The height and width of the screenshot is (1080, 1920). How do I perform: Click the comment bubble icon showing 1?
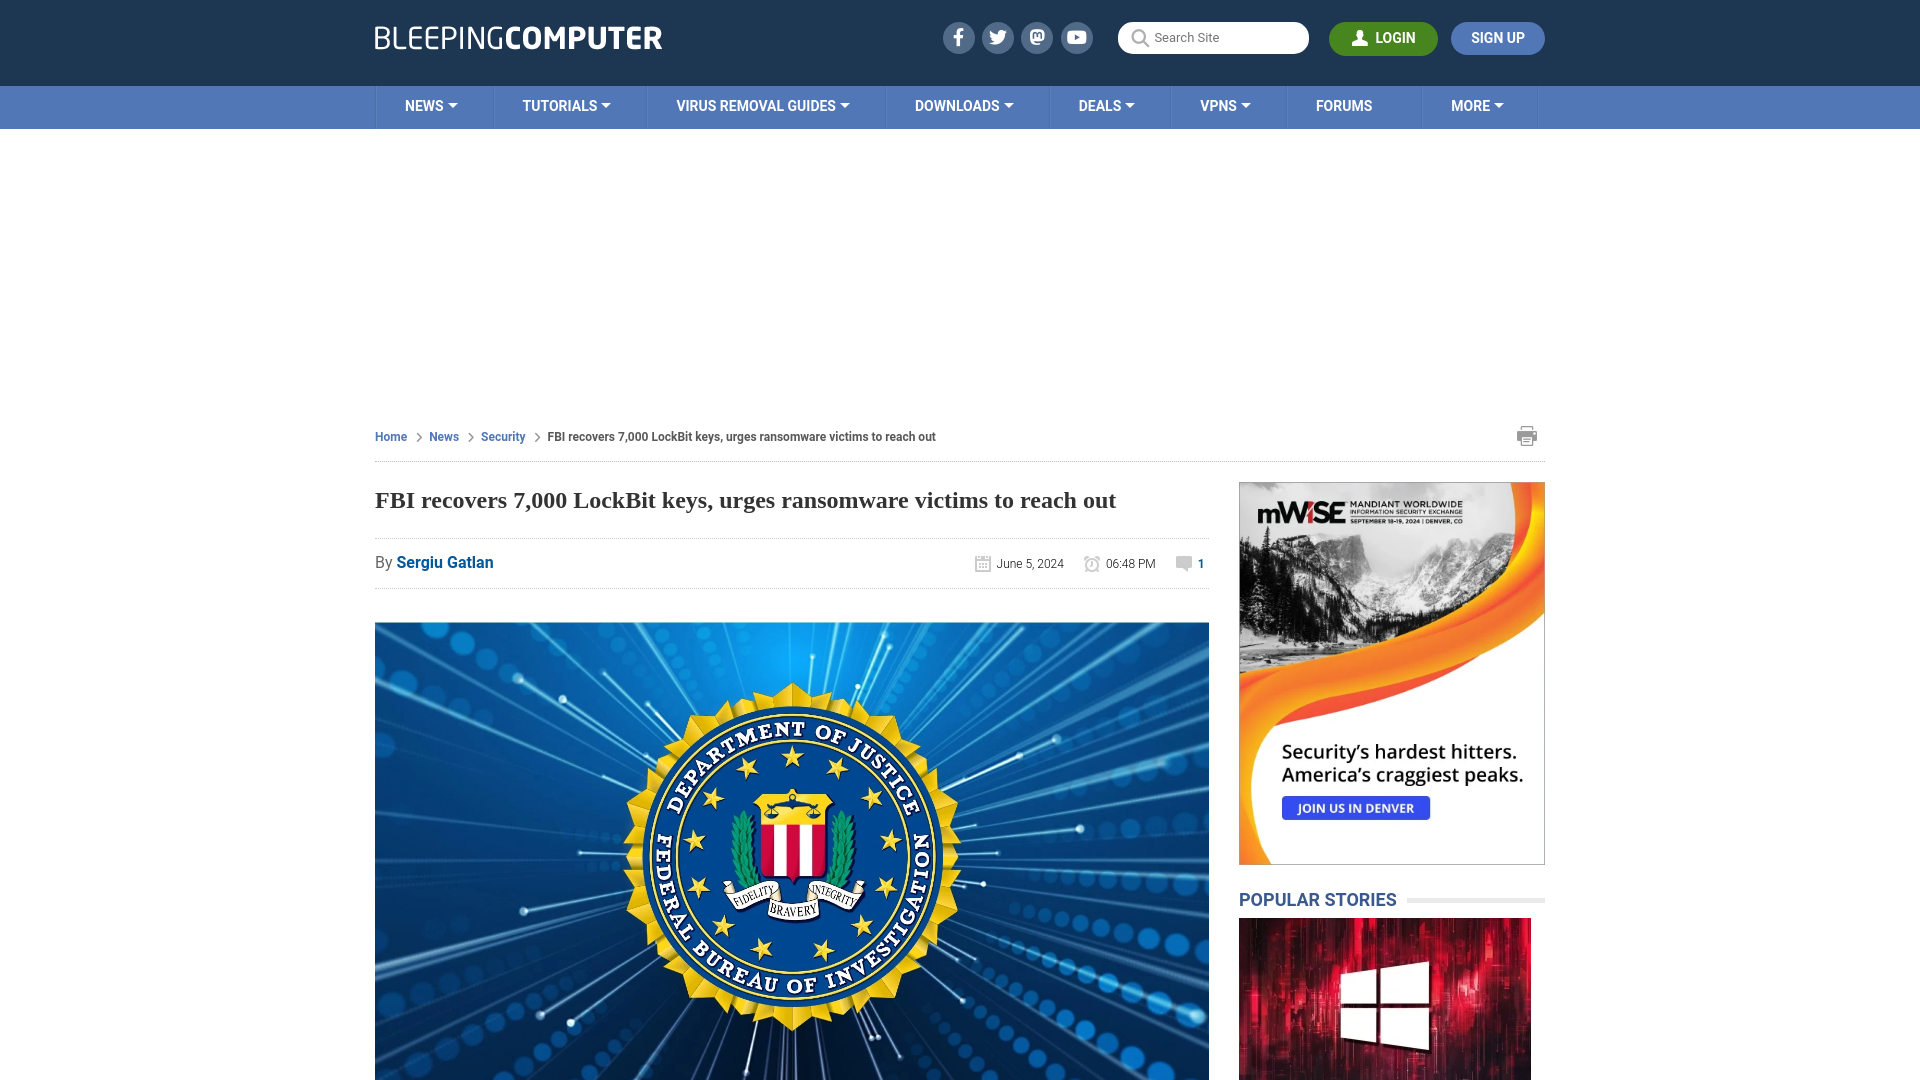point(1184,563)
